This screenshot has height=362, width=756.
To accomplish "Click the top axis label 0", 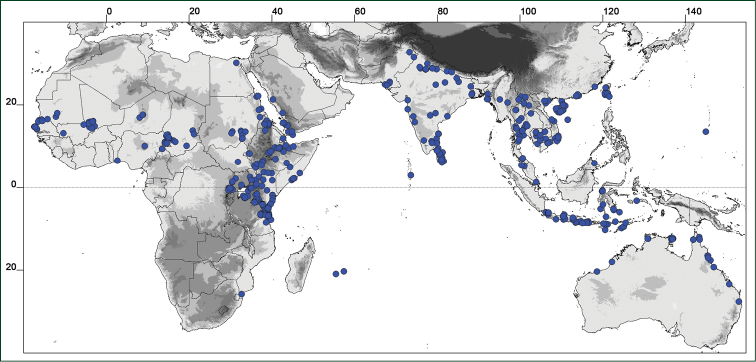I will tap(109, 11).
